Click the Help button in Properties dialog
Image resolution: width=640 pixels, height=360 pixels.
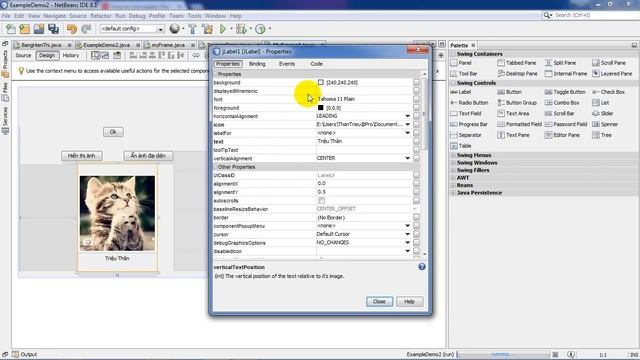pos(409,302)
